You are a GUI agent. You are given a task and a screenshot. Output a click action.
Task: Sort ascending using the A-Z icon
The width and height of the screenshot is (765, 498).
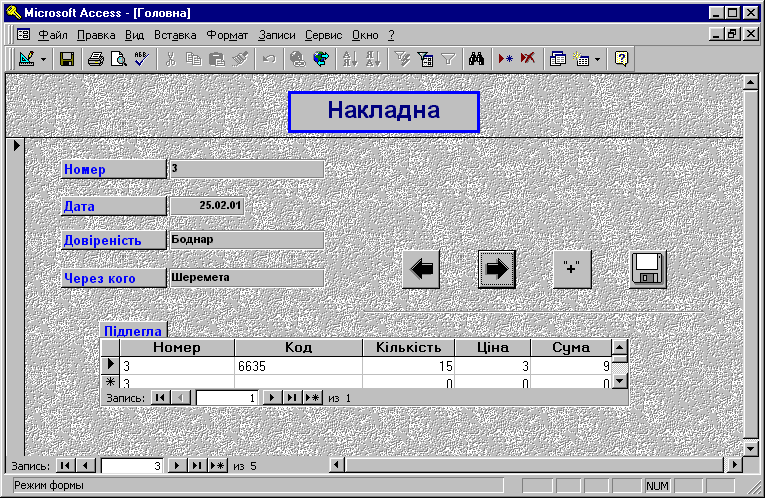coord(350,59)
